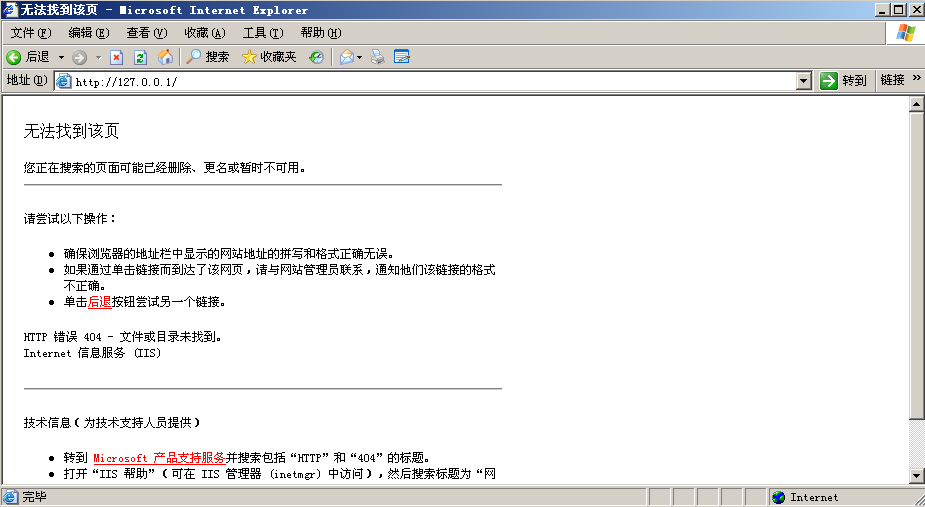Click the 转到 (Go) button
This screenshot has width=925, height=507.
coord(843,81)
